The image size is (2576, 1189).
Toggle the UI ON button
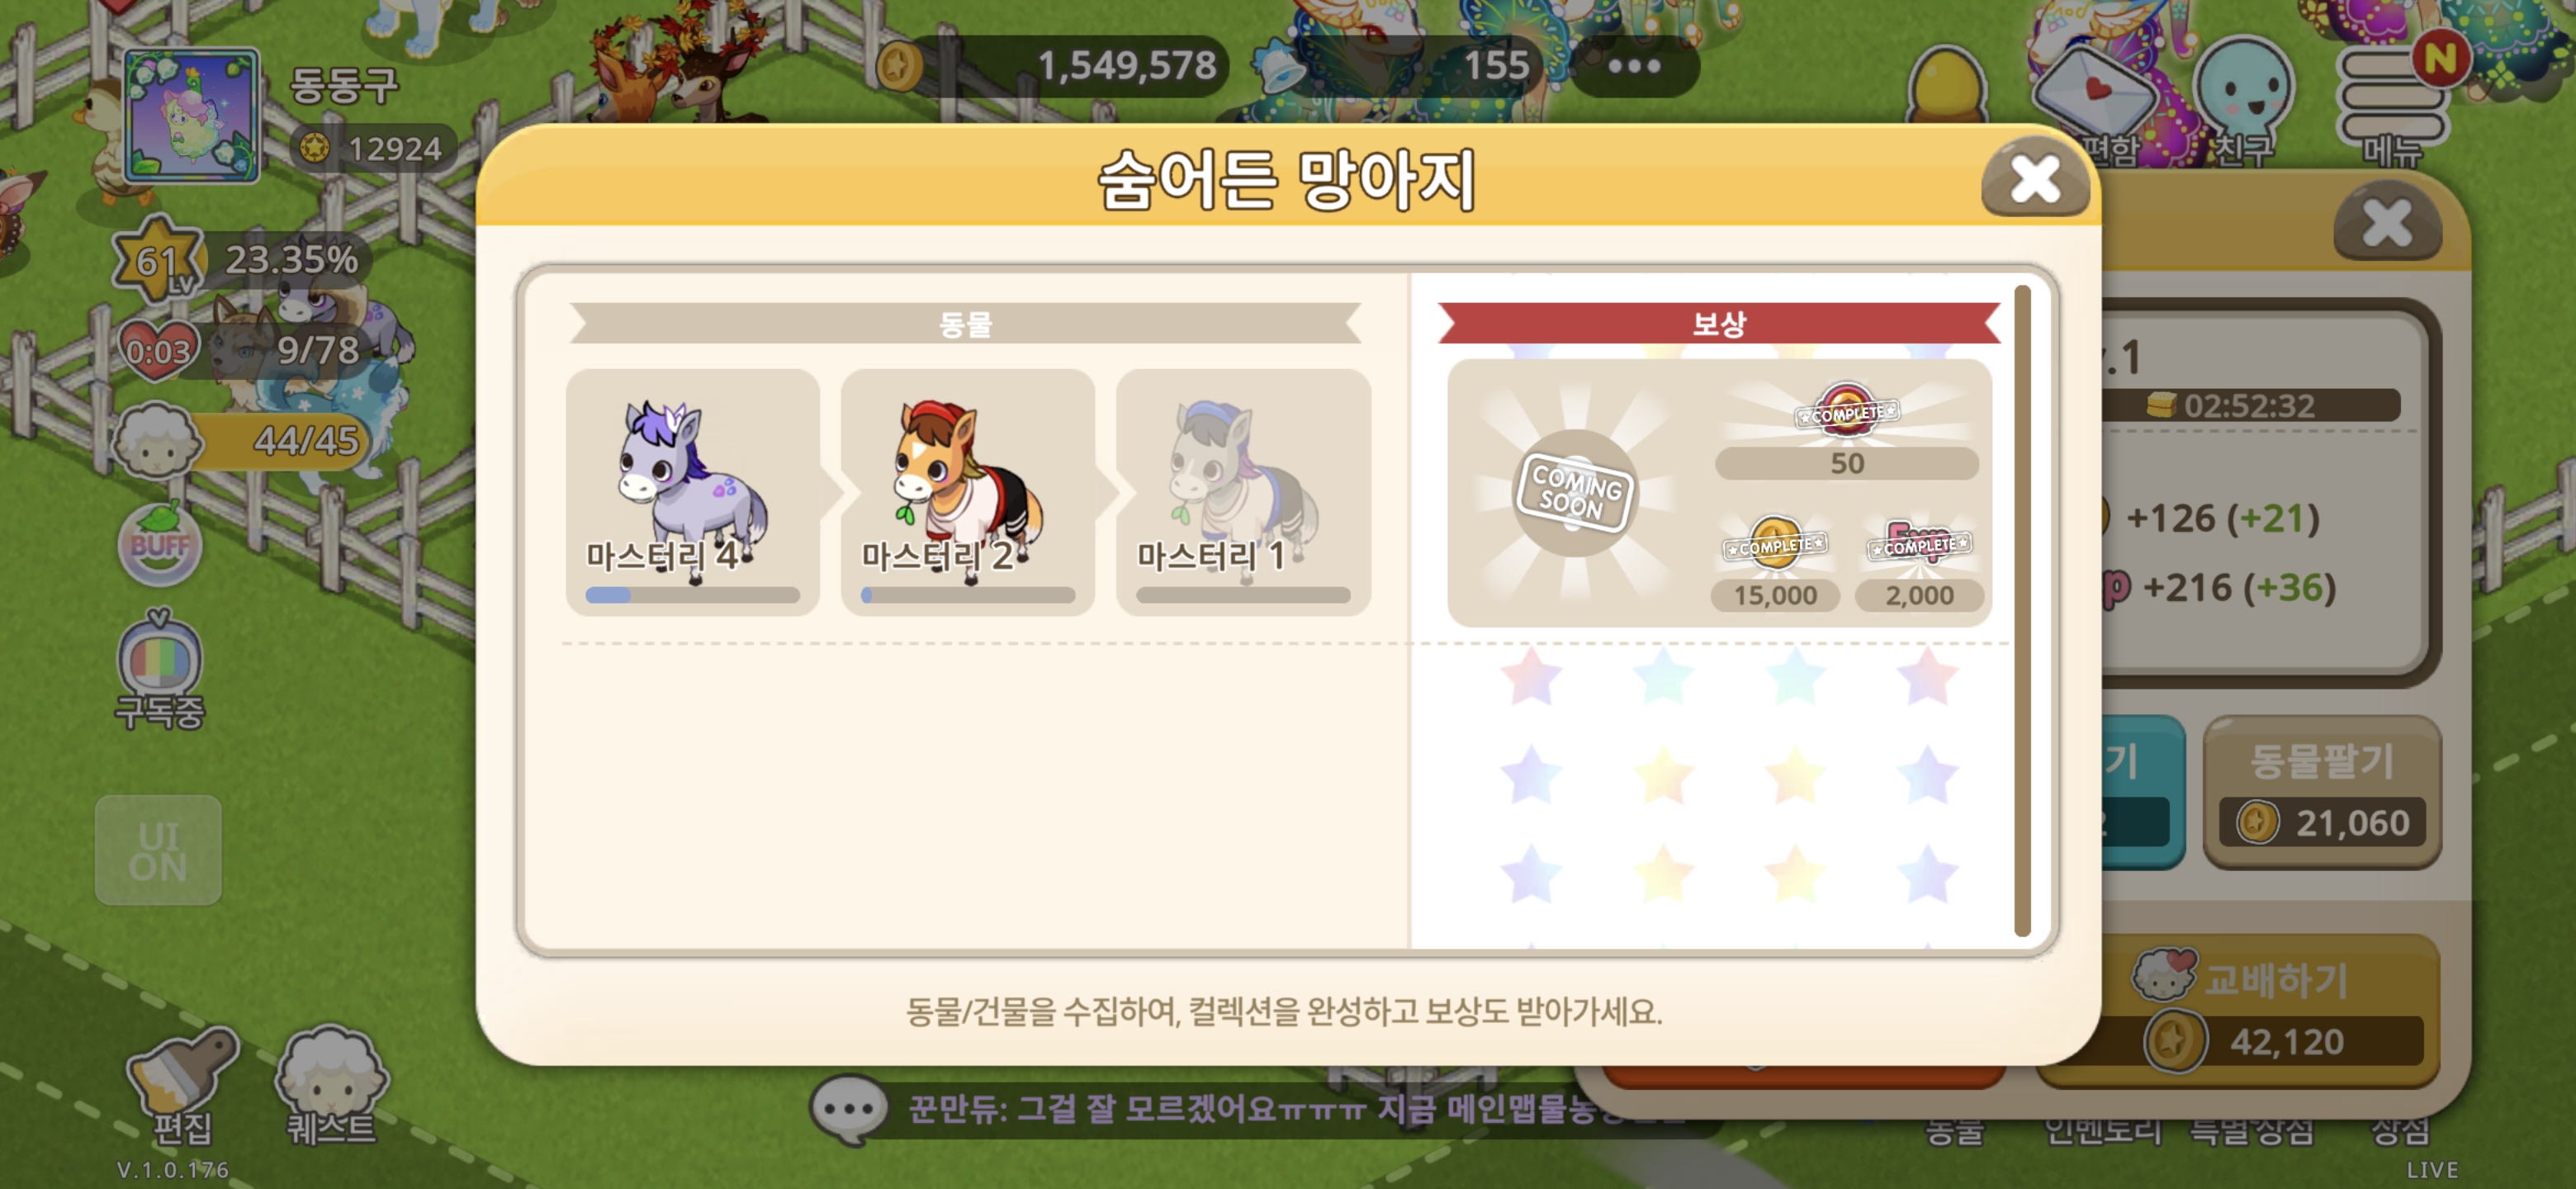click(x=158, y=850)
